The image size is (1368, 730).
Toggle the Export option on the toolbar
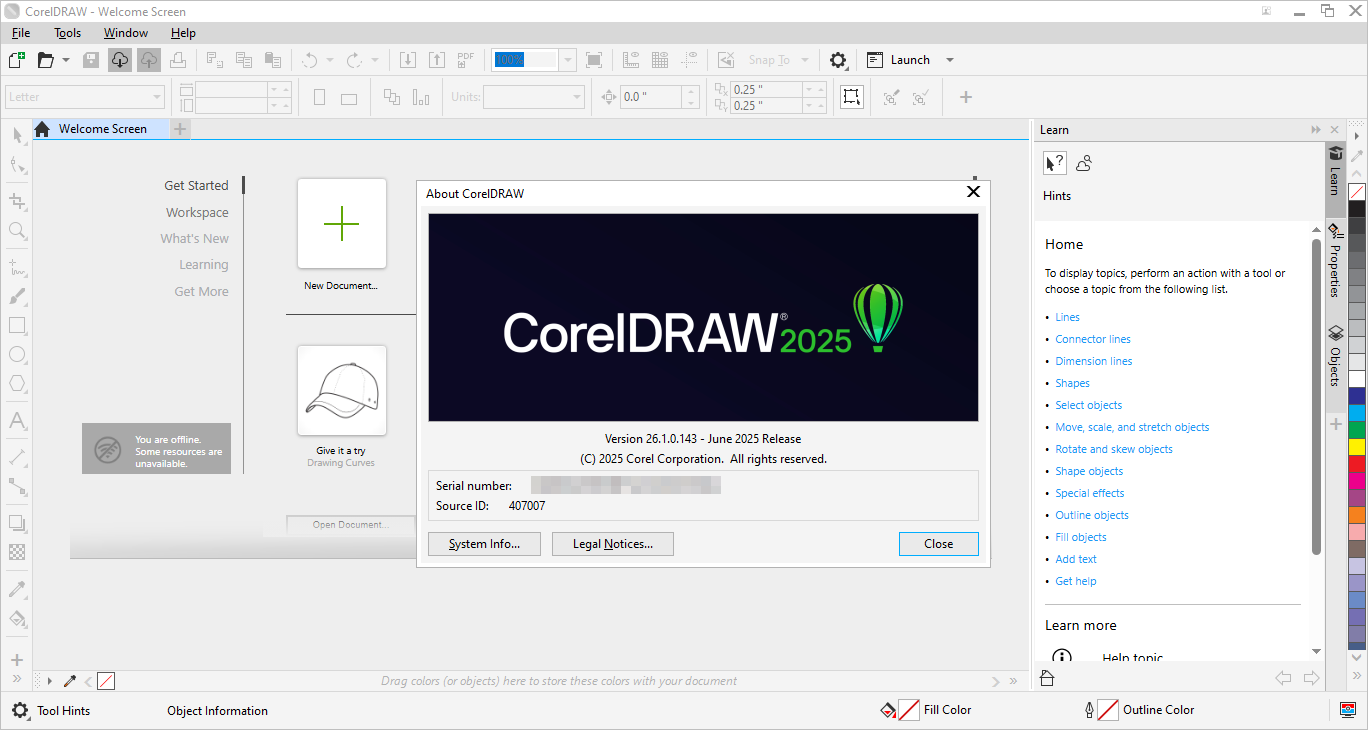(437, 60)
